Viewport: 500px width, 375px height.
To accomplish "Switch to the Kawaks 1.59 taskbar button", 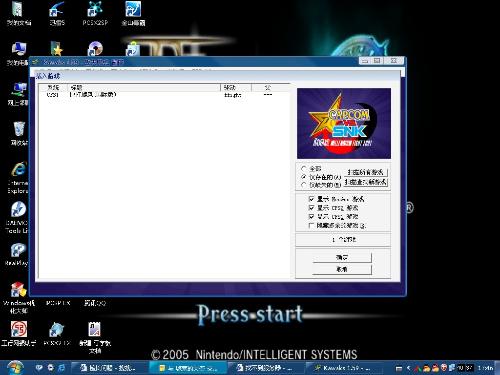I will coord(343,368).
